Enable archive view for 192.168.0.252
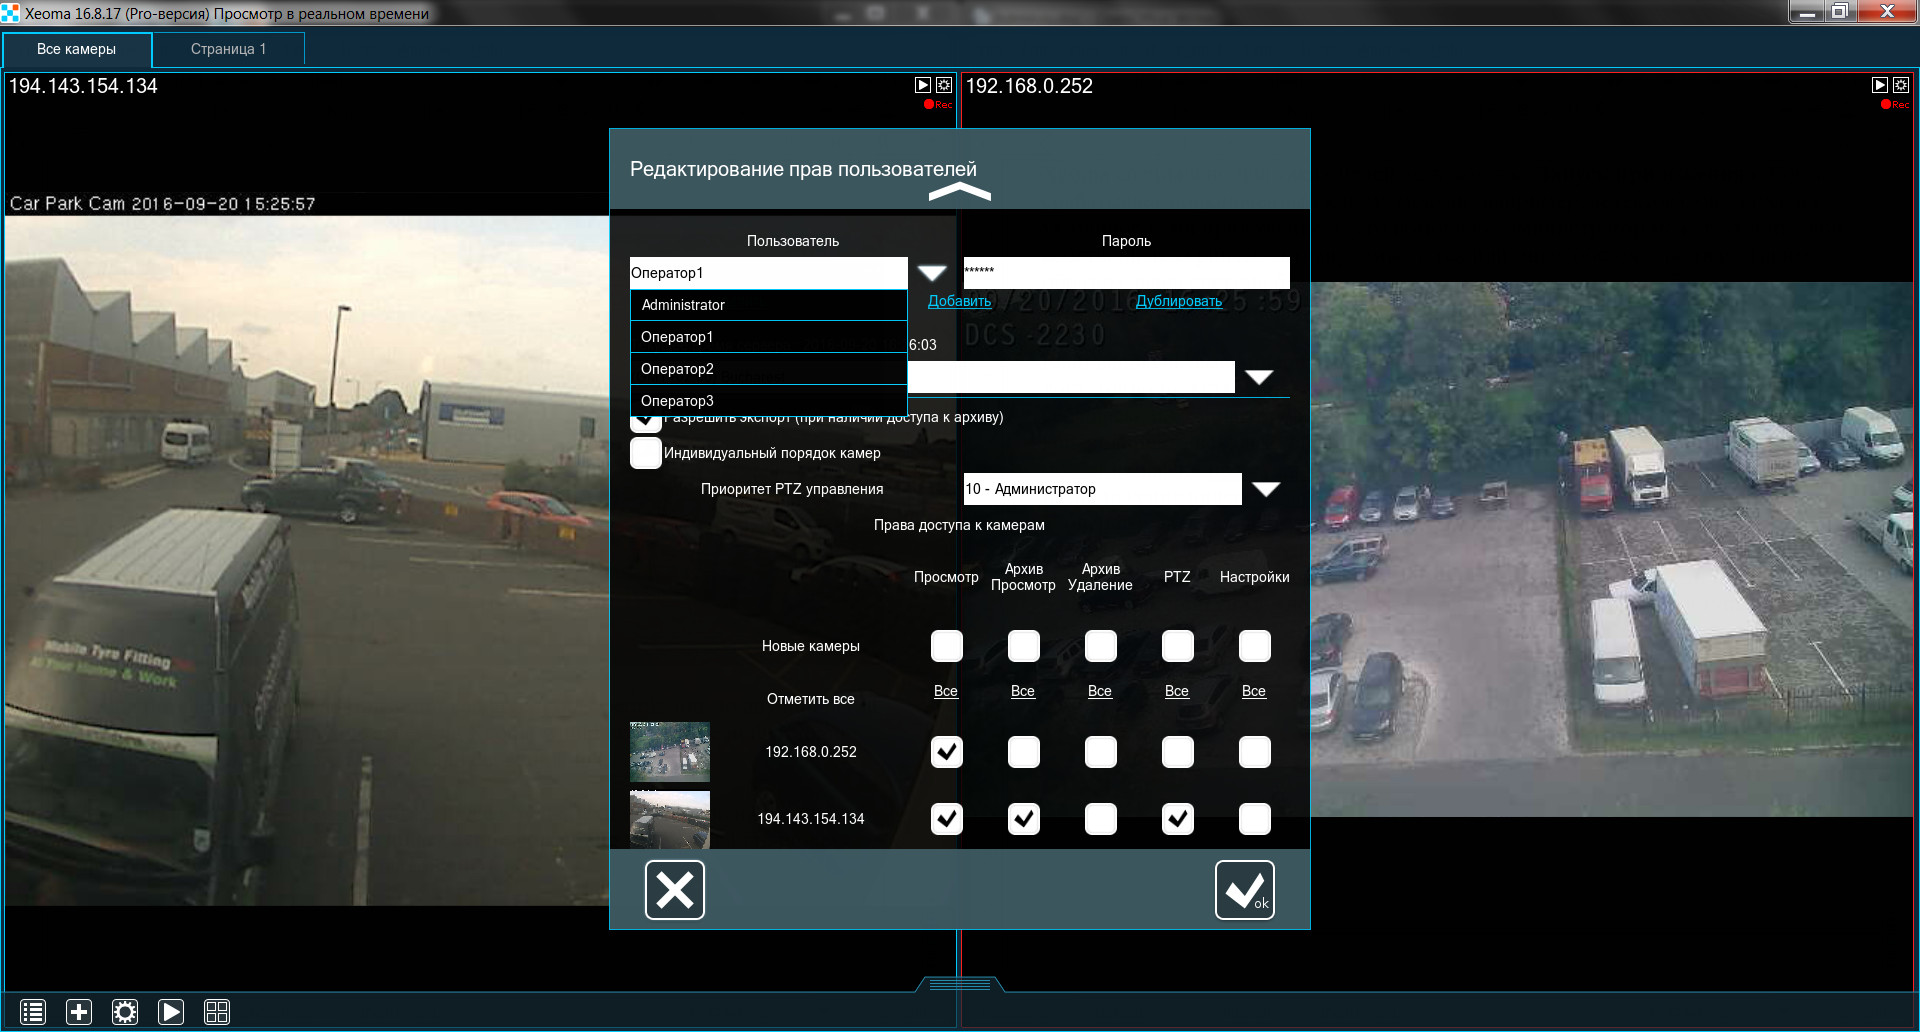1920x1032 pixels. tap(1023, 752)
